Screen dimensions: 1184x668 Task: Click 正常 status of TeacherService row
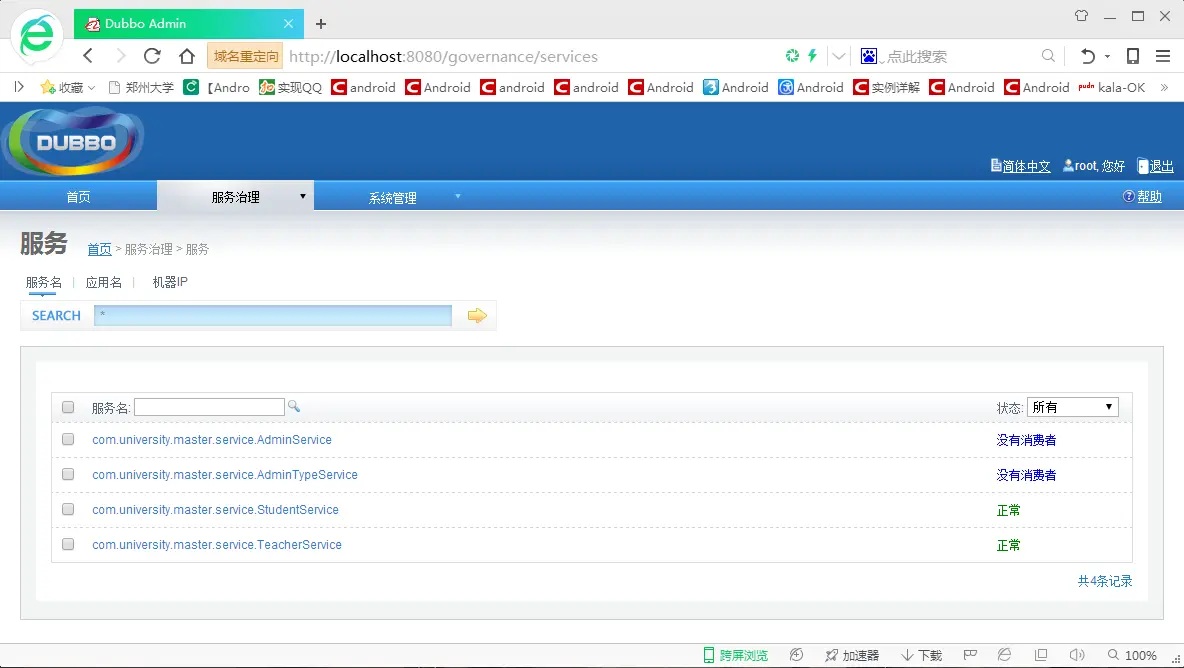(x=1008, y=545)
